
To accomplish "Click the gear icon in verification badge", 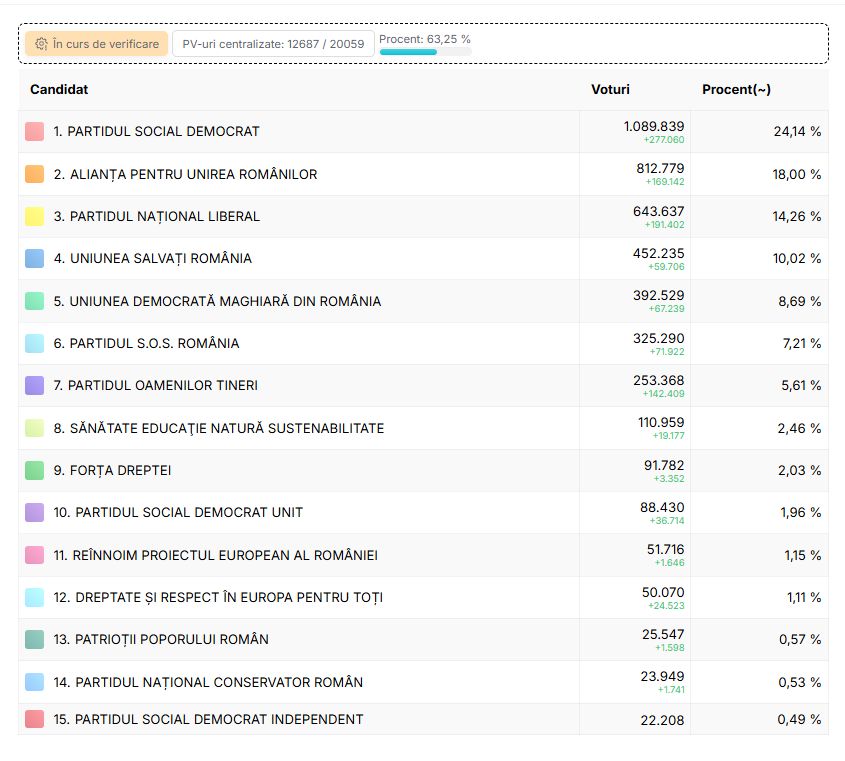I will (41, 44).
